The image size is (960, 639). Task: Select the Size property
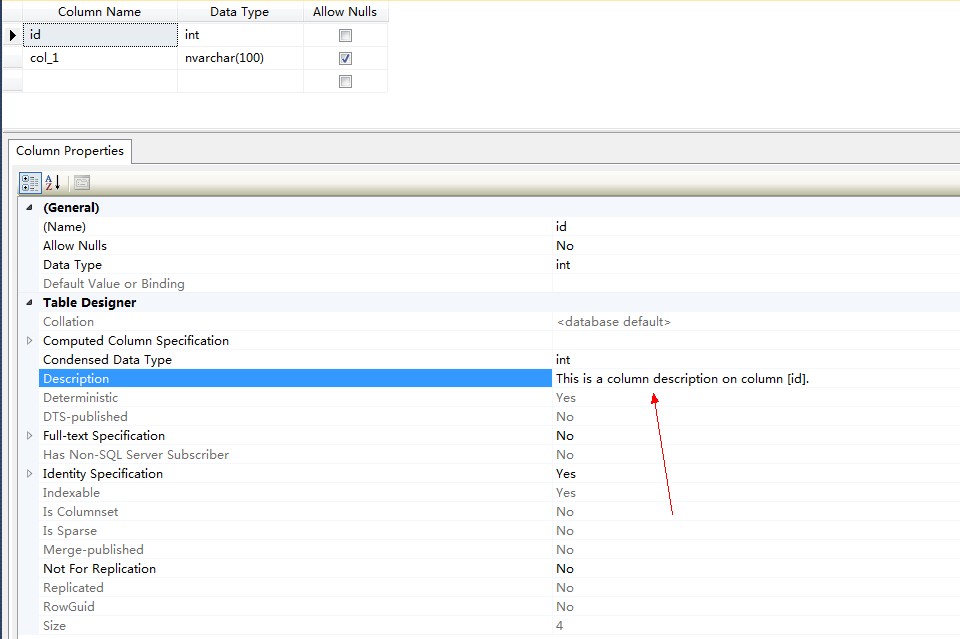click(x=295, y=625)
